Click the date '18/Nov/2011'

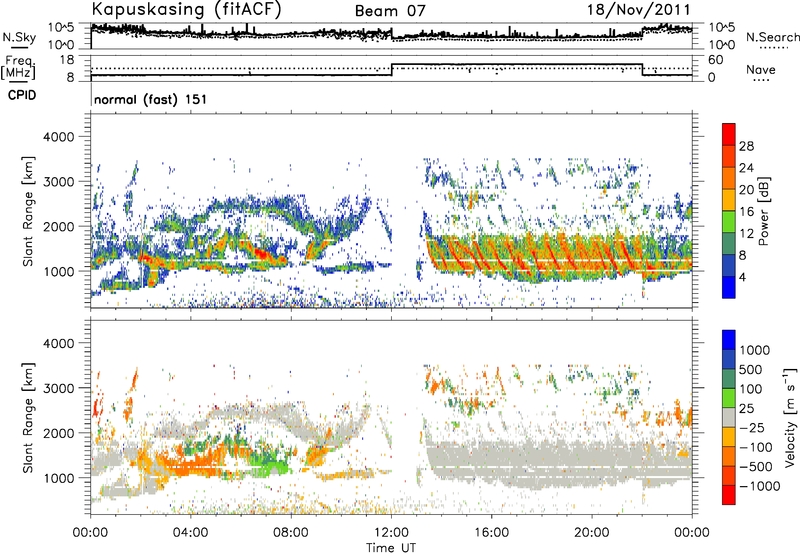coord(639,10)
